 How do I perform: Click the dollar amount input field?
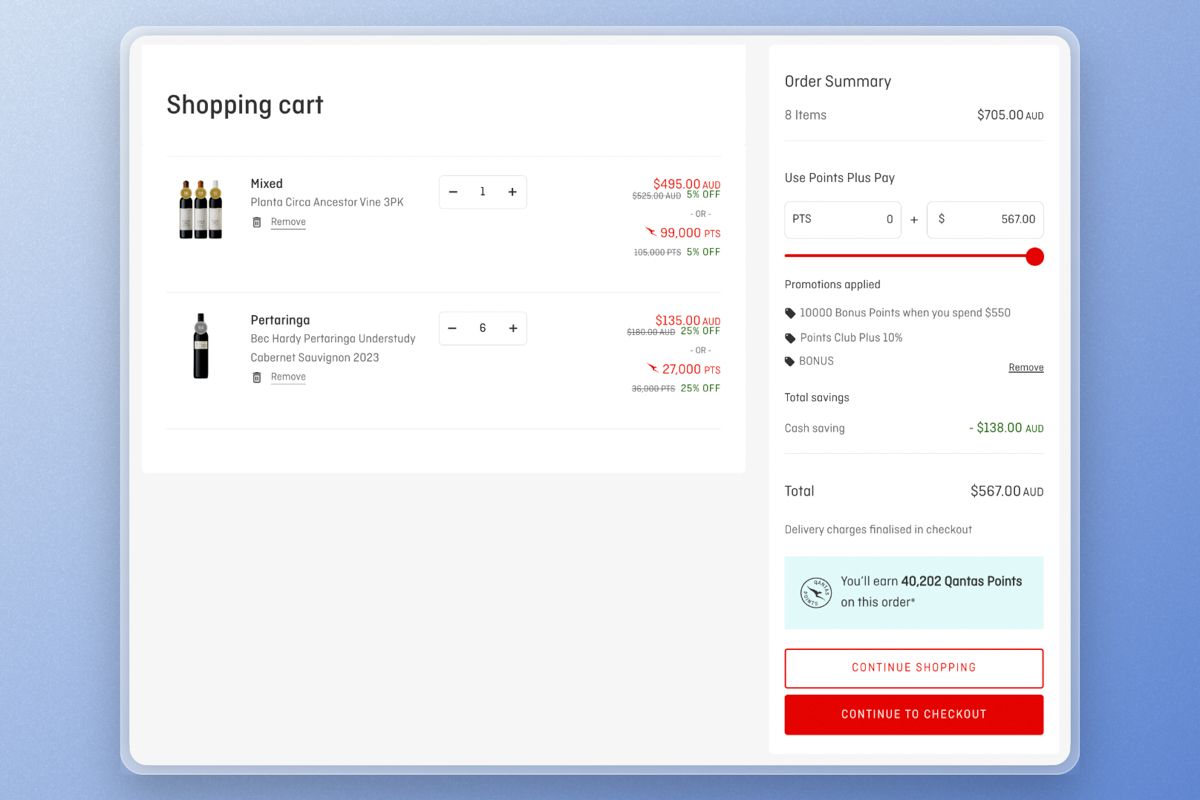point(985,219)
